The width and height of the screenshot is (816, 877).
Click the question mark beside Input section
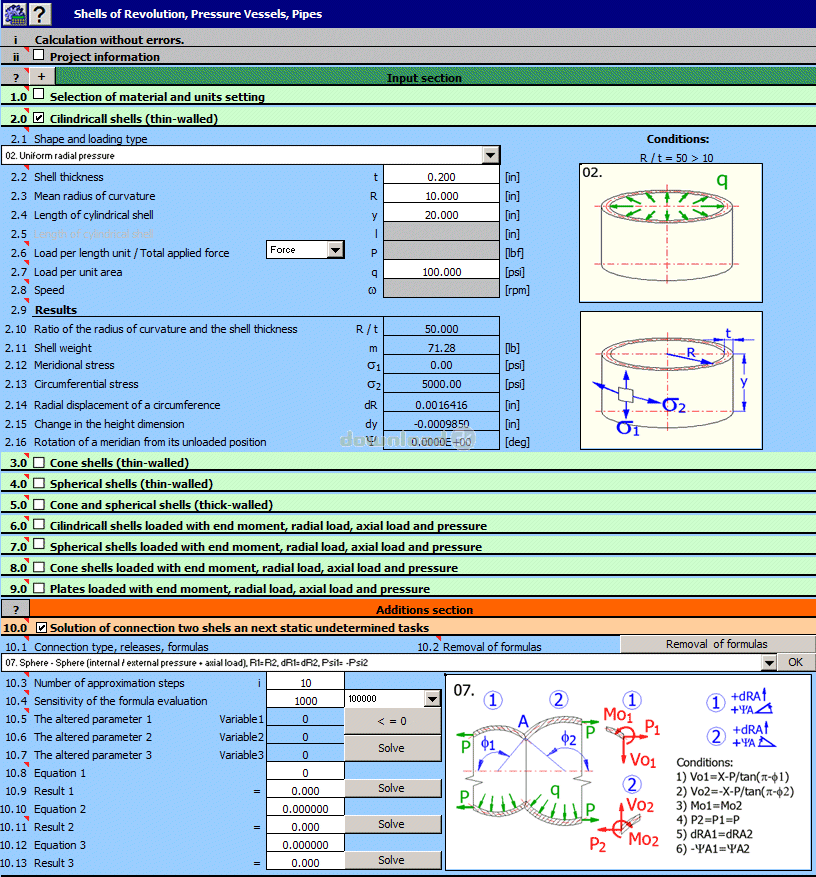(x=15, y=77)
